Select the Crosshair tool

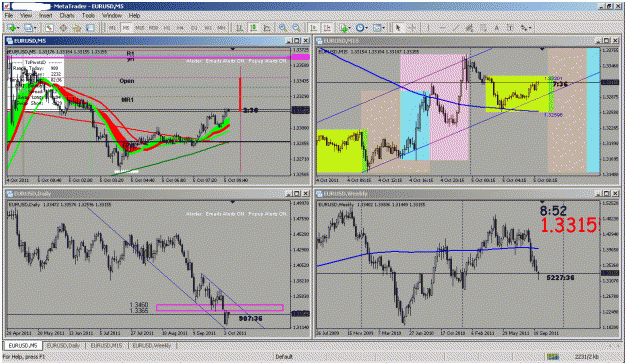pyautogui.click(x=412, y=27)
